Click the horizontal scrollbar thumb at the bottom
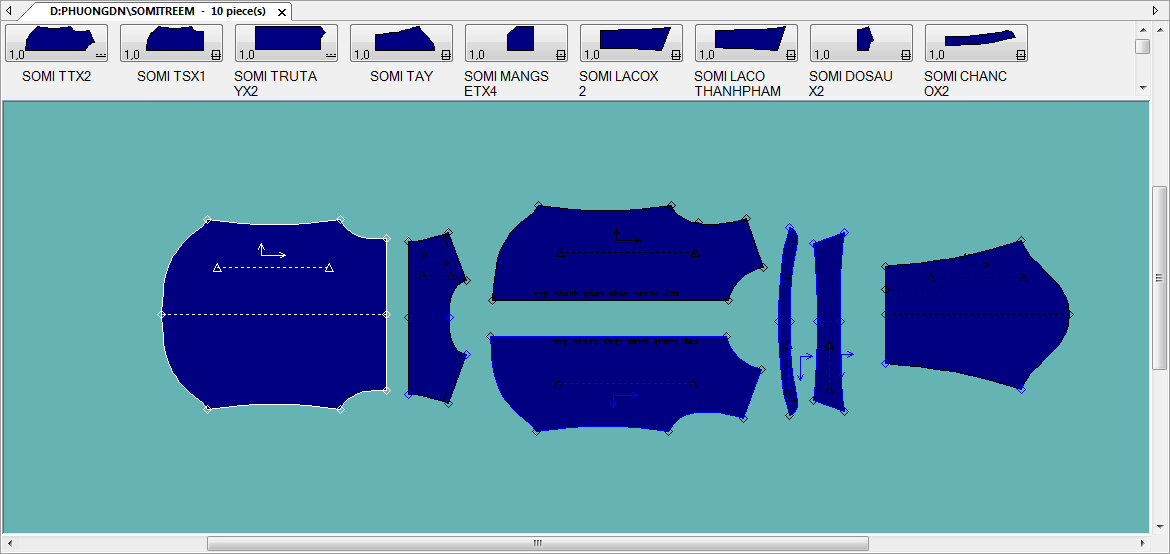The width and height of the screenshot is (1170, 554). pos(537,543)
